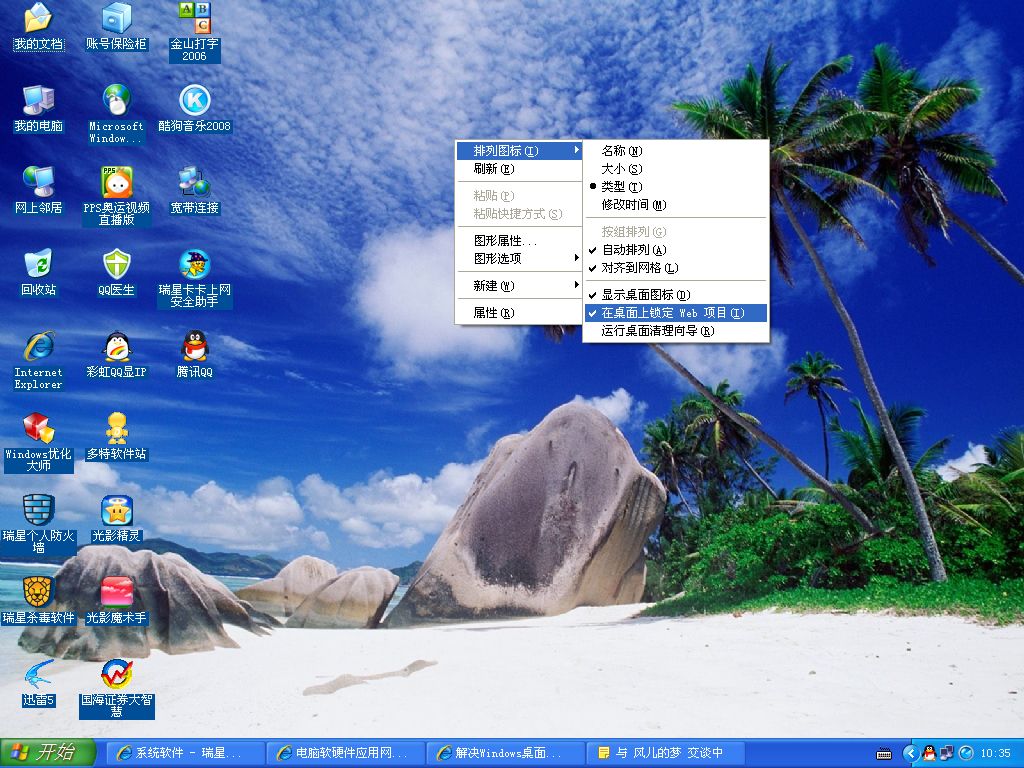The height and width of the screenshot is (768, 1024).
Task: Click the 10:35 taskbar clock
Action: click(996, 754)
